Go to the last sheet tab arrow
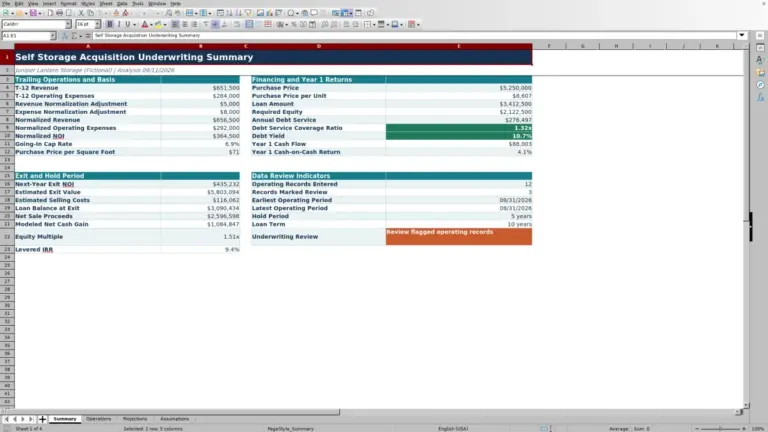The image size is (768, 432). coord(31,419)
